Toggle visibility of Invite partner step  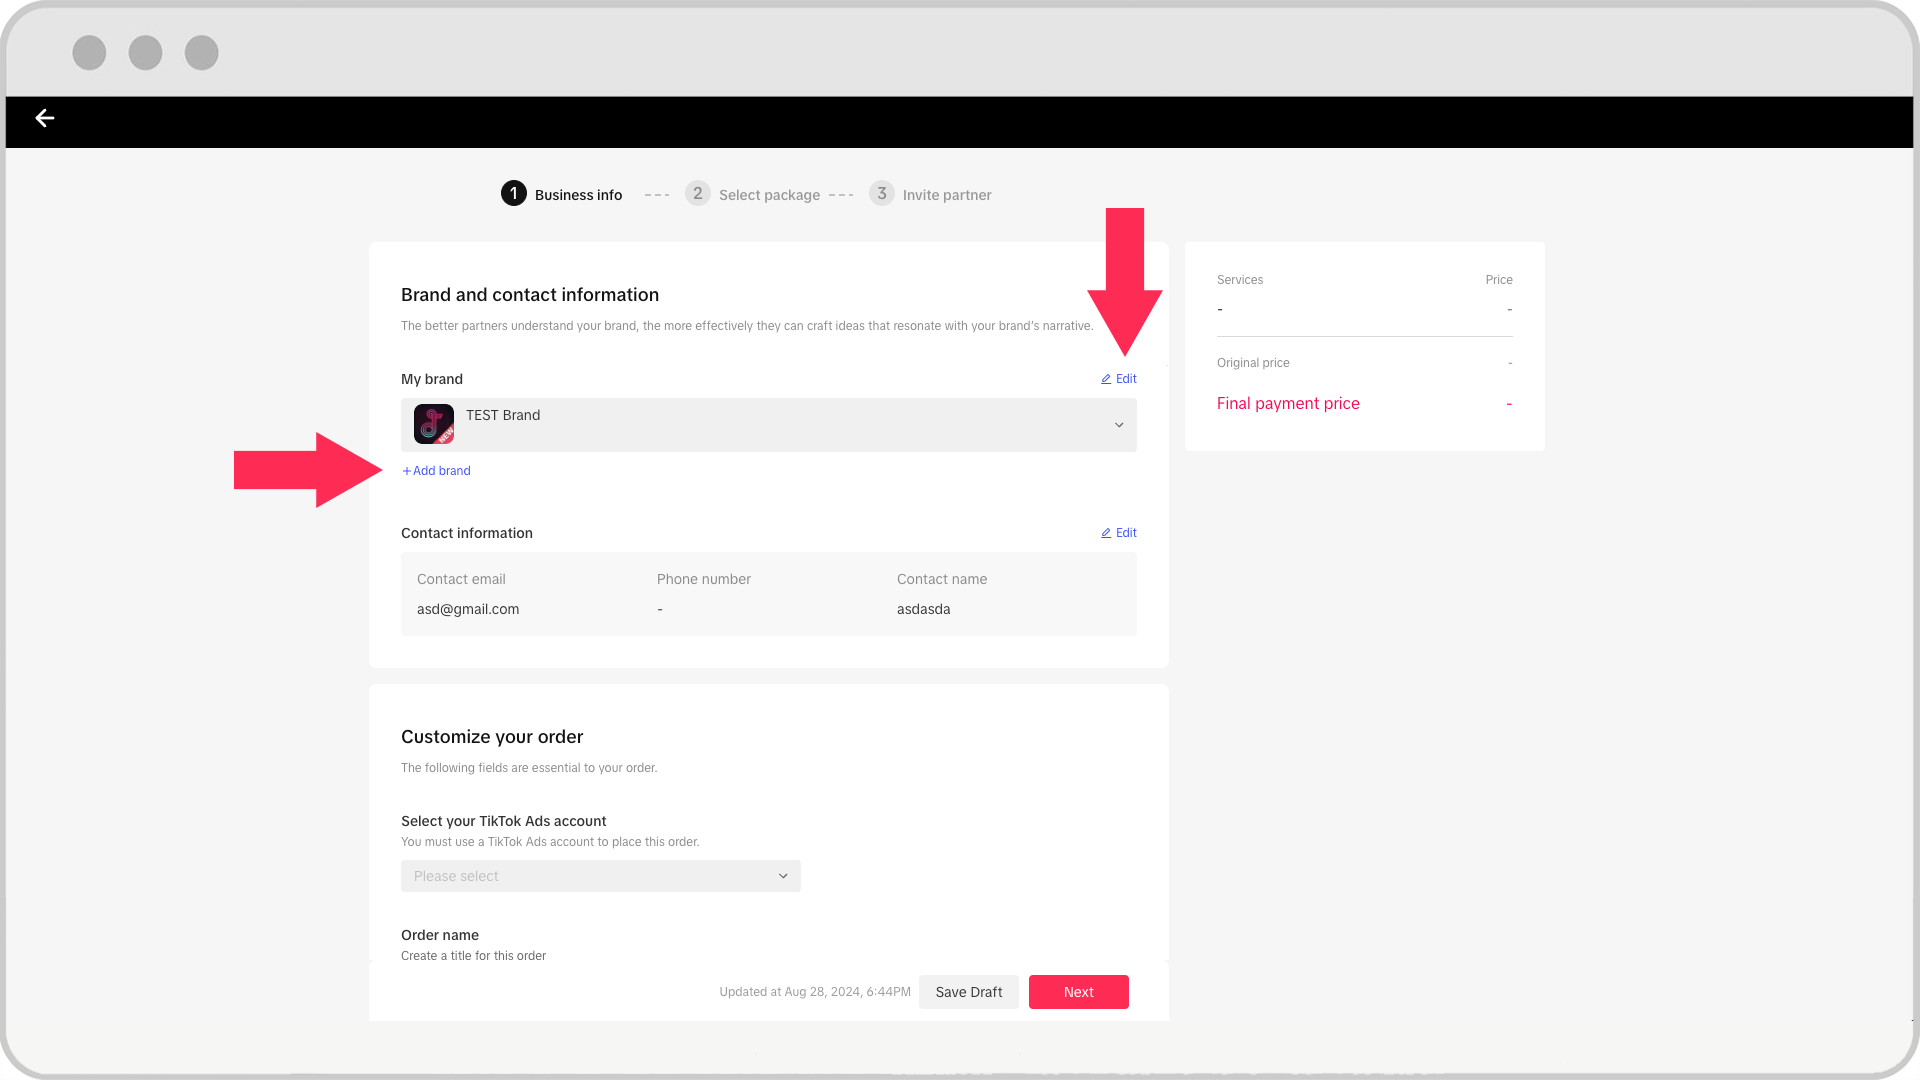[x=931, y=194]
